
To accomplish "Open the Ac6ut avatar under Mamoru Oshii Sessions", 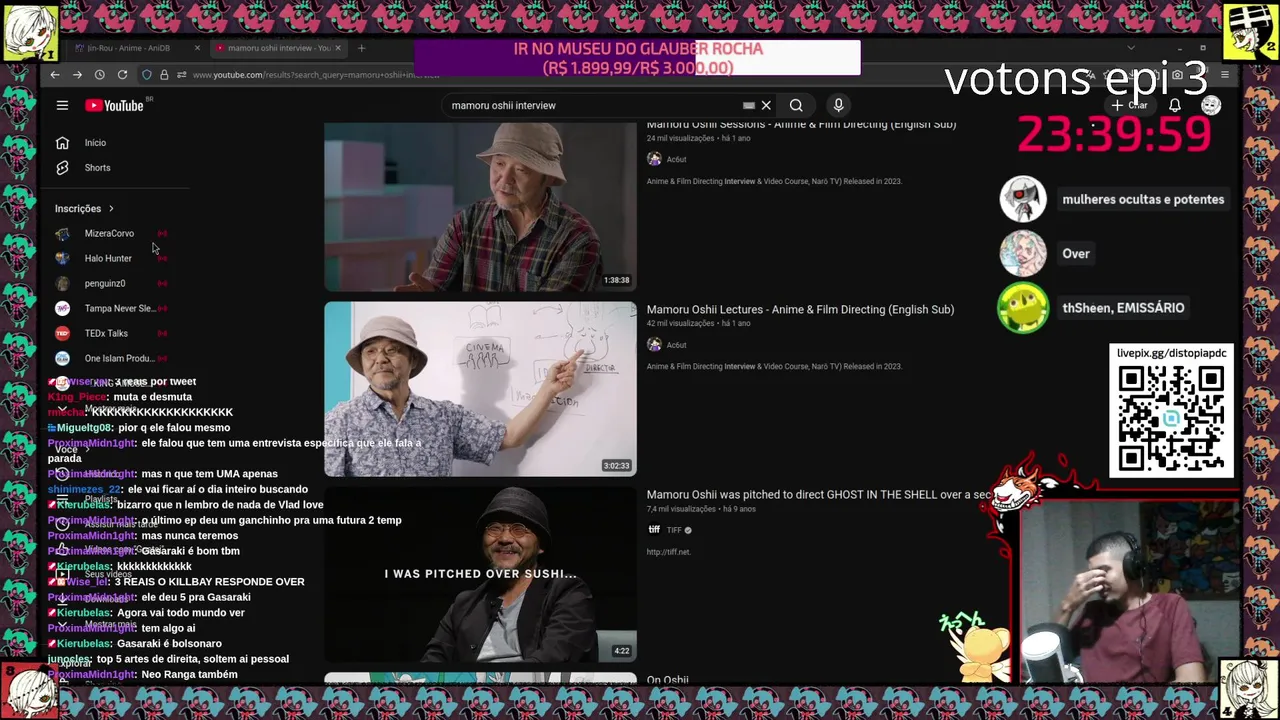I will 654,159.
